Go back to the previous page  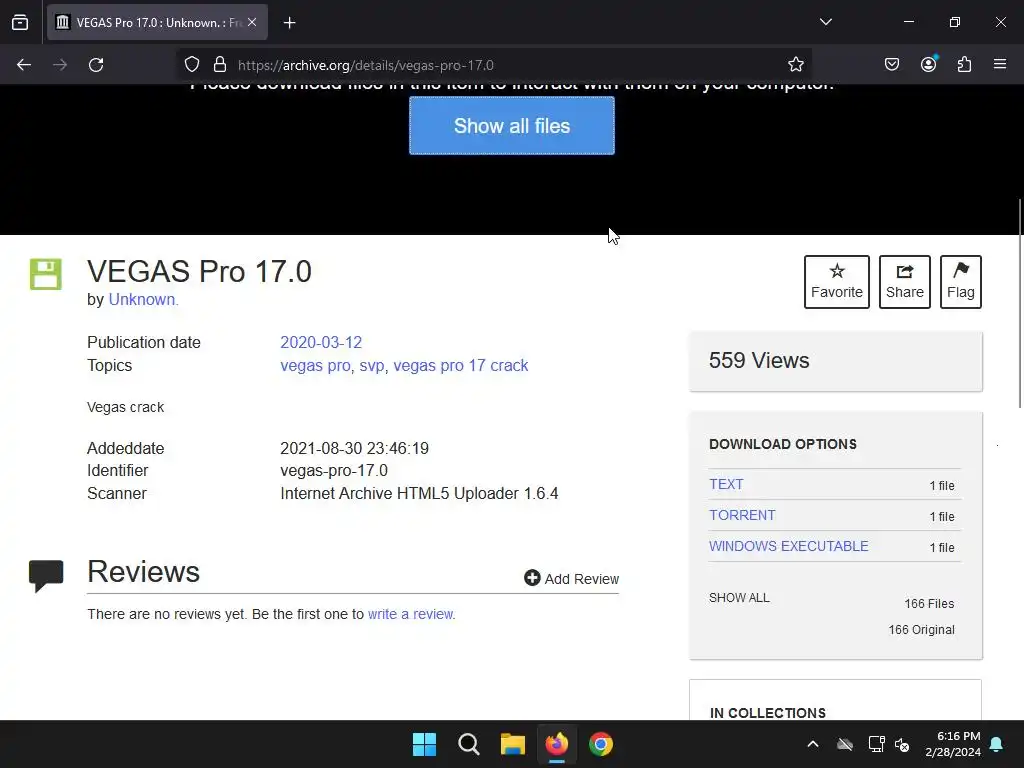[x=24, y=65]
